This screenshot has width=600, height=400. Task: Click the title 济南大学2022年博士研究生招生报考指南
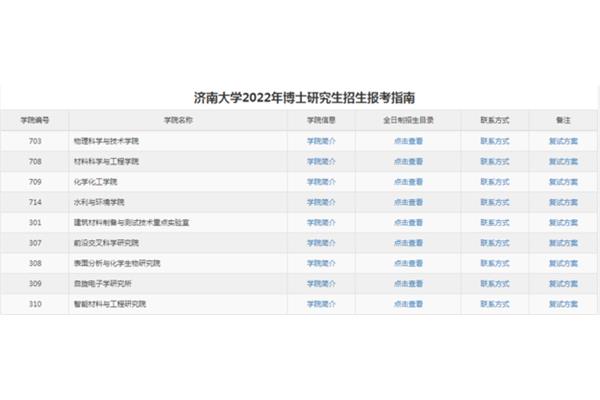click(x=304, y=98)
